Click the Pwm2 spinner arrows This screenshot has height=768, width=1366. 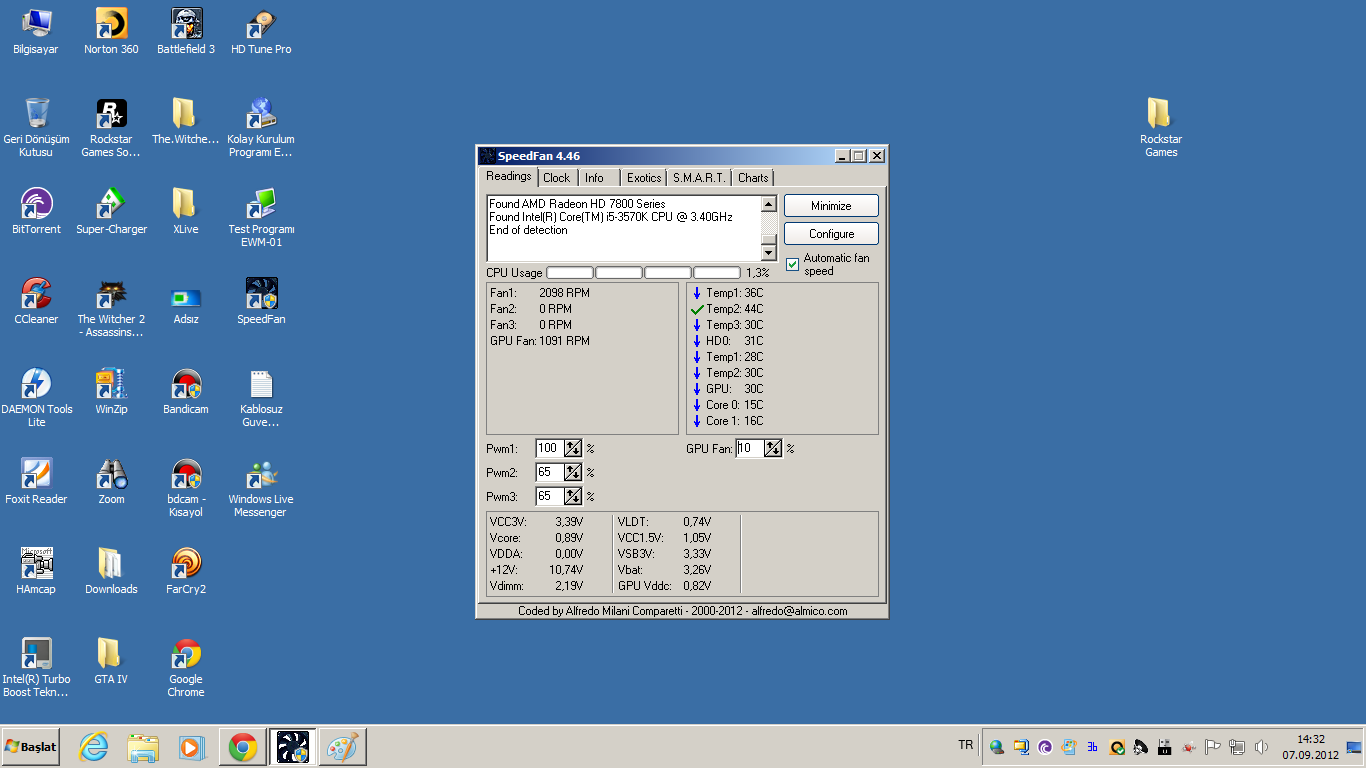(x=573, y=473)
